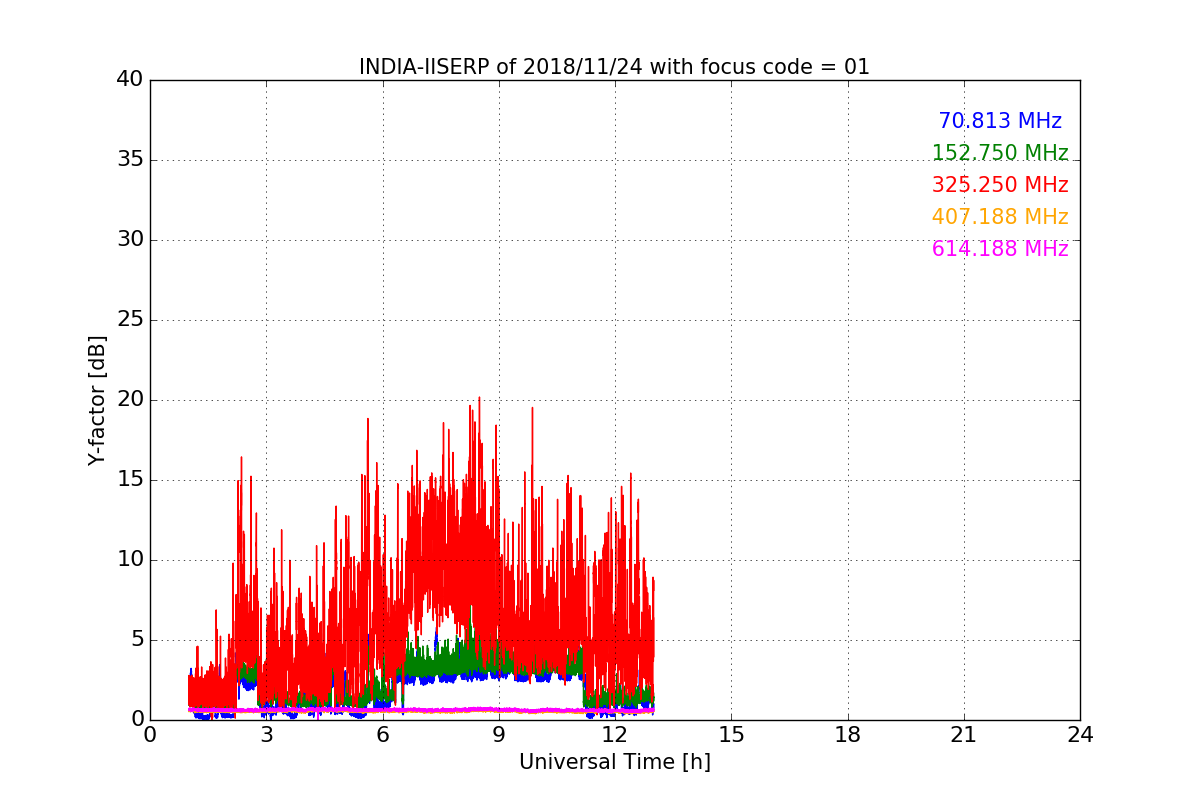The height and width of the screenshot is (800, 1200).
Task: Click the x-axis tick label 9
Action: coord(499,734)
